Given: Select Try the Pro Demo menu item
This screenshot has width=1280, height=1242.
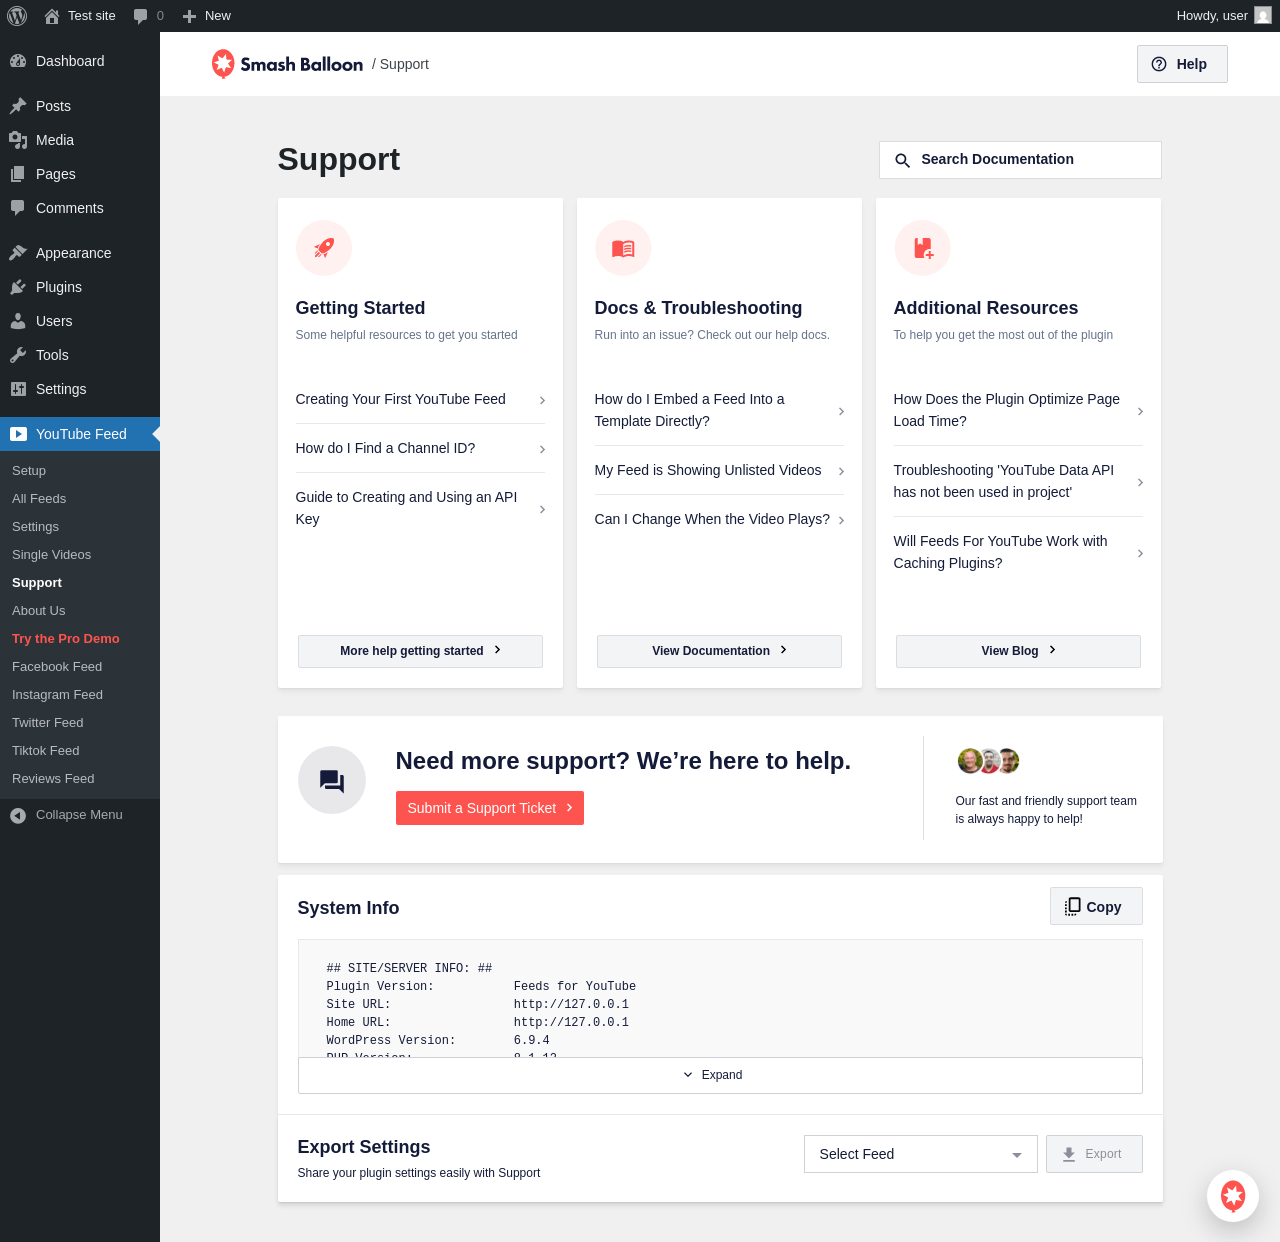Looking at the screenshot, I should tap(66, 639).
